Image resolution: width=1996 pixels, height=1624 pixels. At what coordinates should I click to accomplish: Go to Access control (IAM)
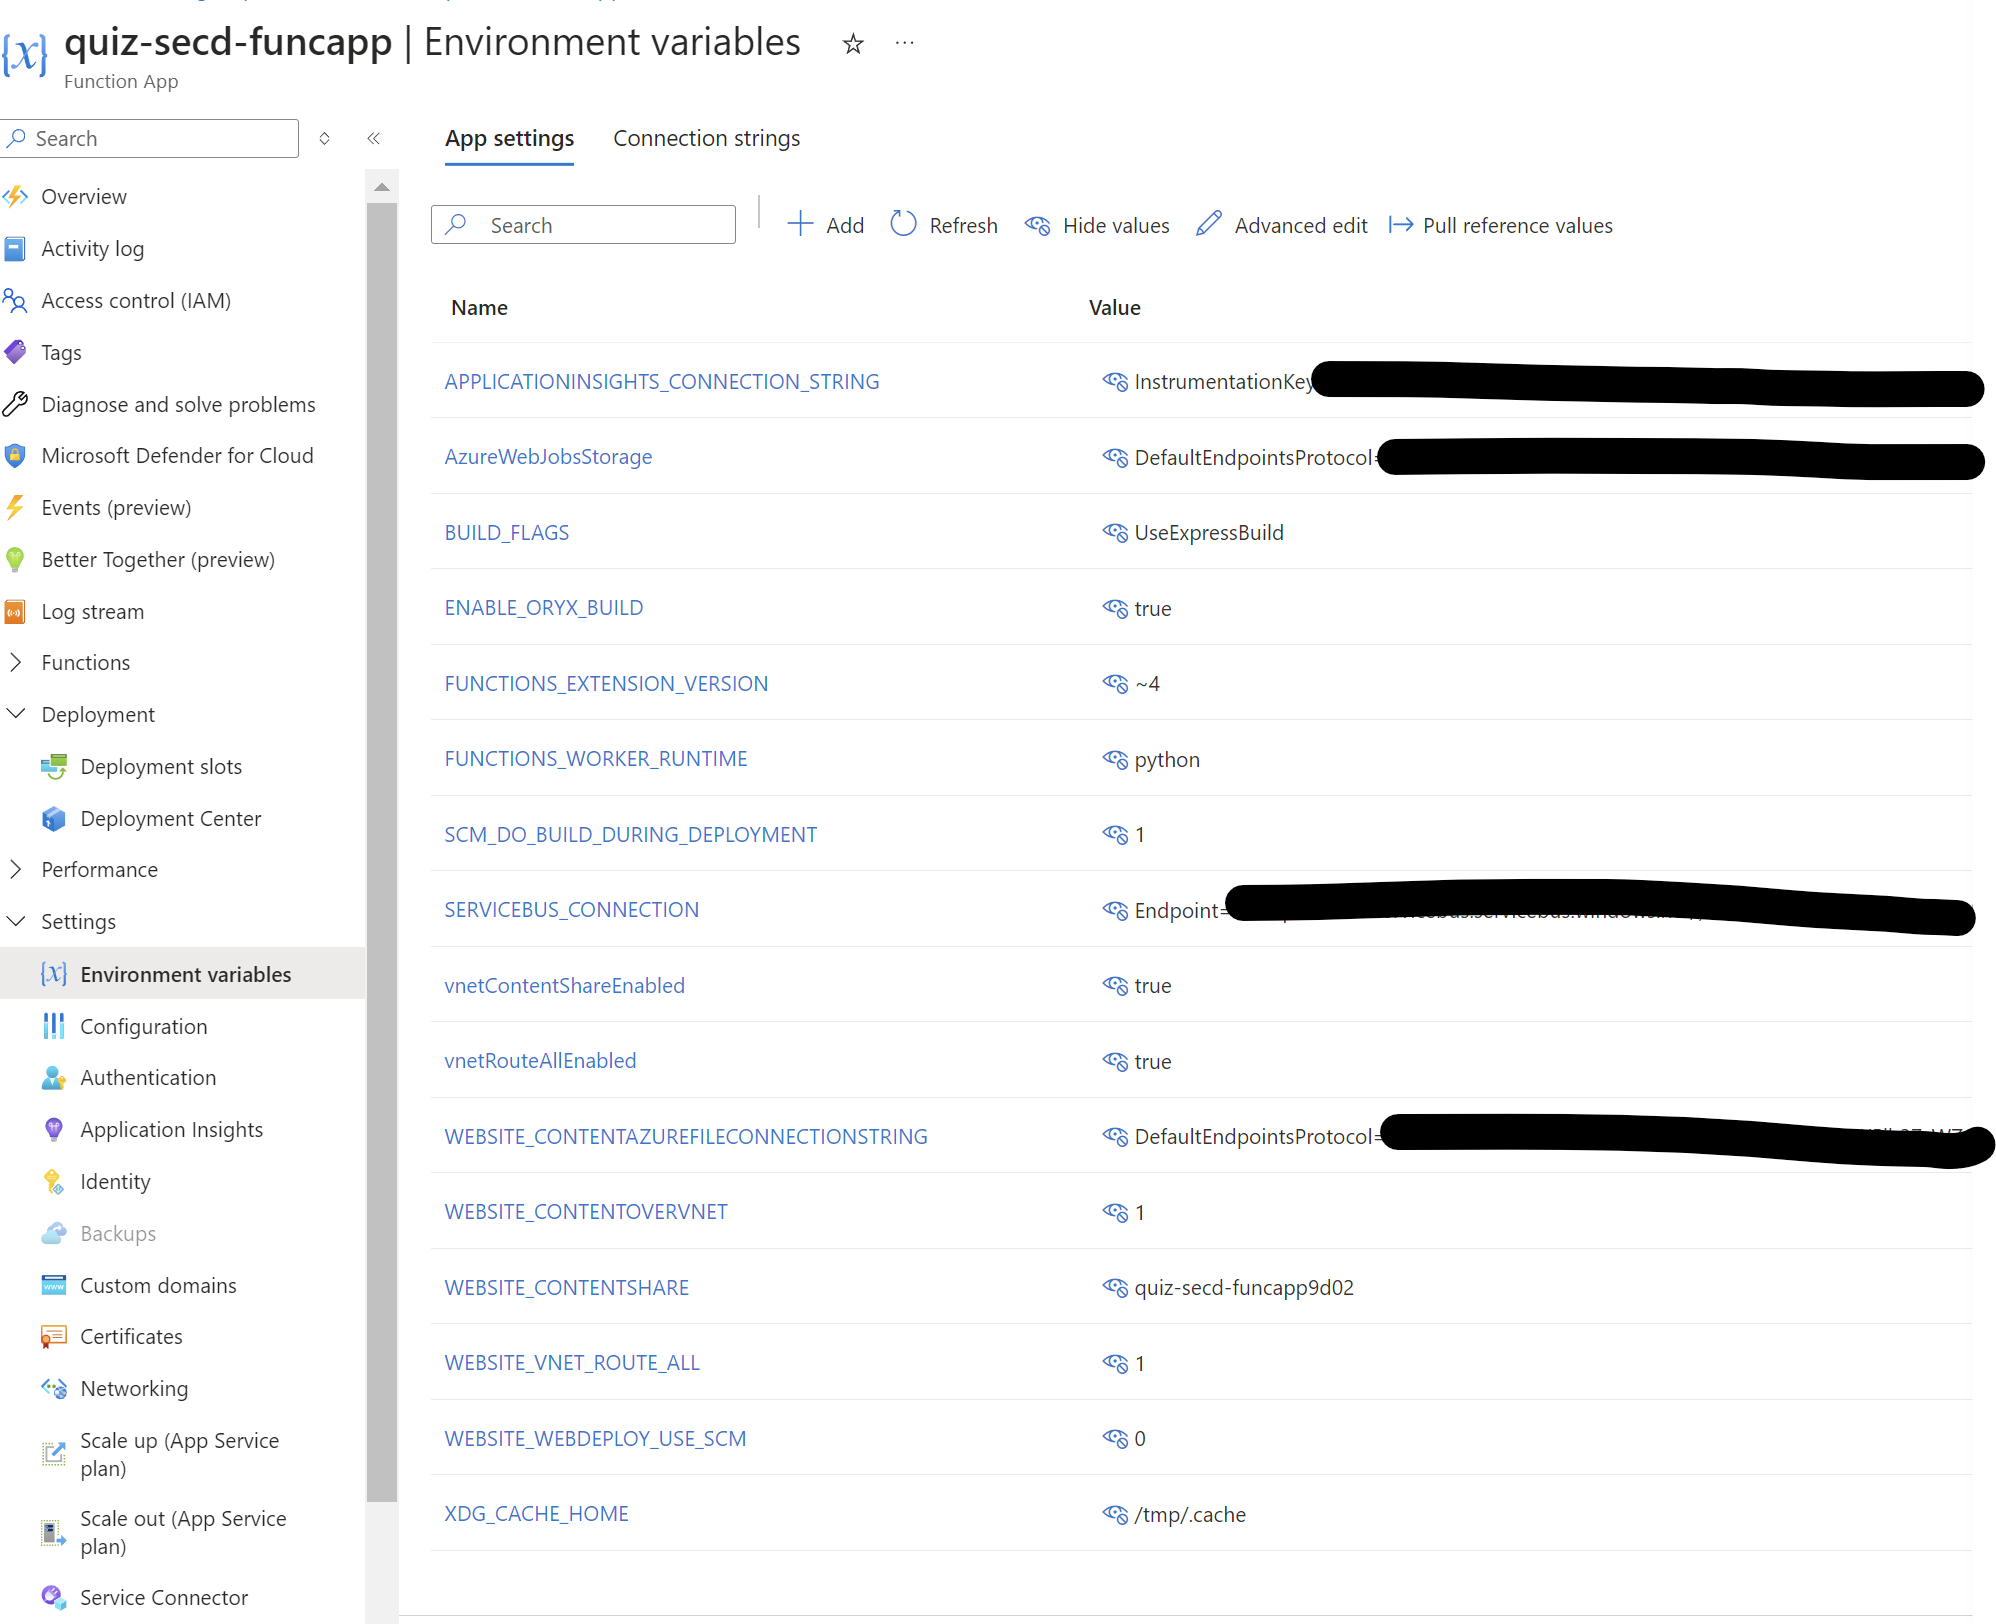[136, 300]
